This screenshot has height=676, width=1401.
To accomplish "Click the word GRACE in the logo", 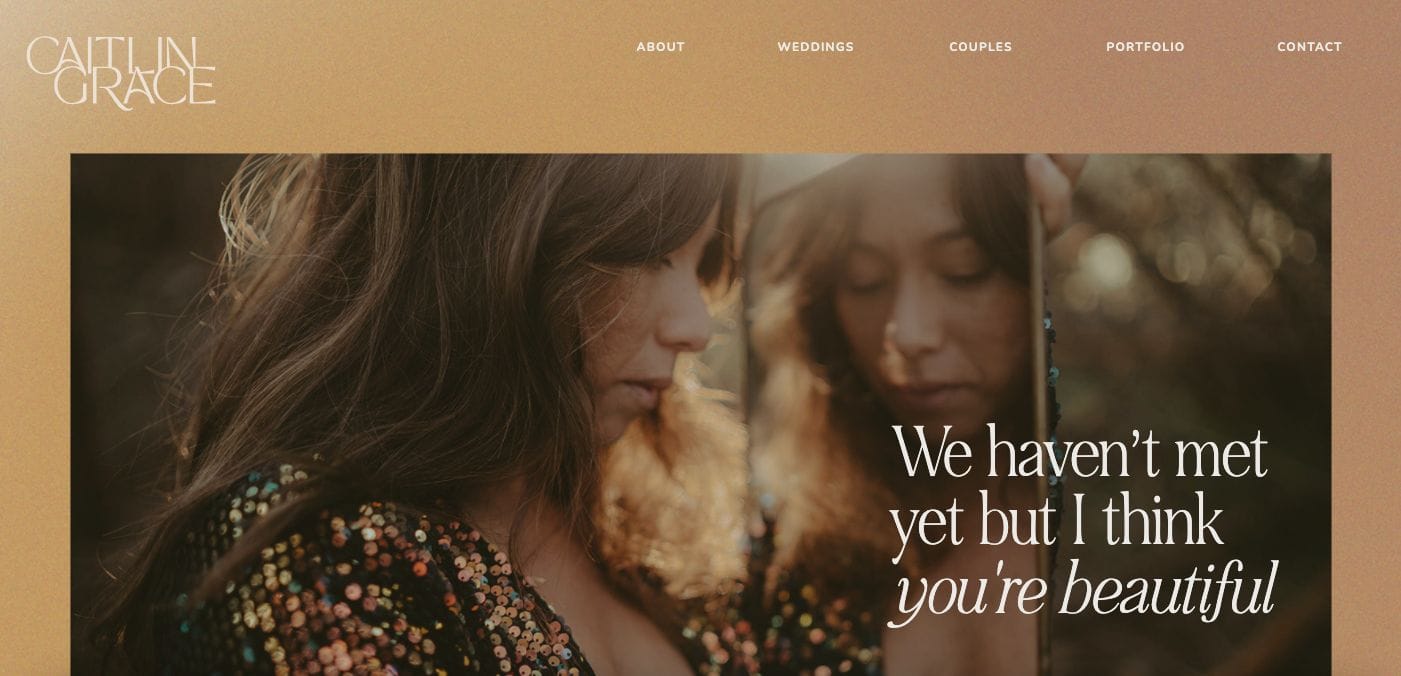I will pyautogui.click(x=135, y=88).
